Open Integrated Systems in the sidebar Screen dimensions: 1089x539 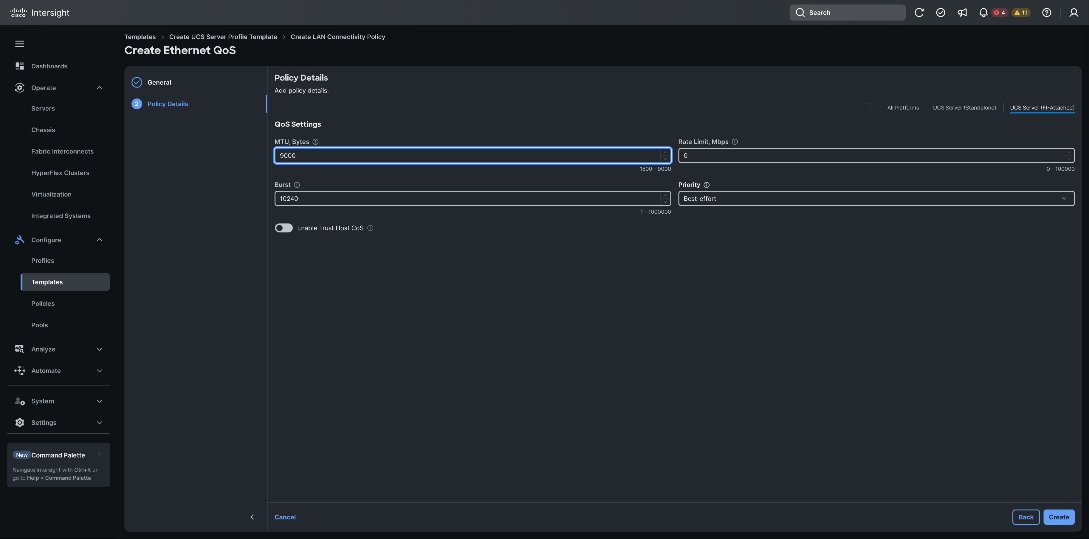[61, 216]
